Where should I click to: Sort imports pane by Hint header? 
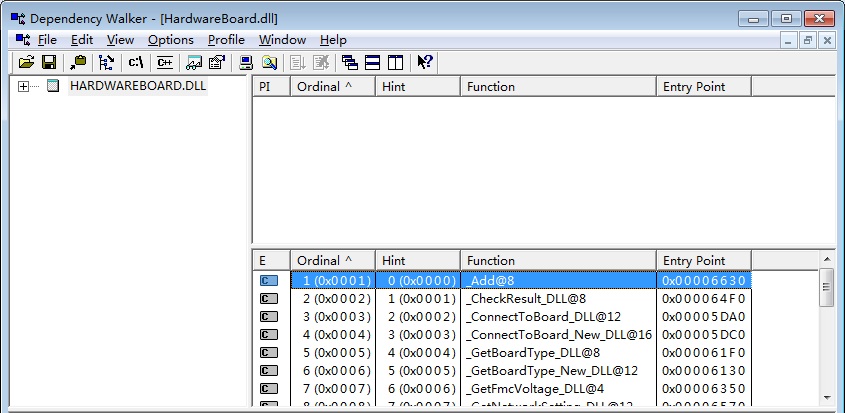418,86
